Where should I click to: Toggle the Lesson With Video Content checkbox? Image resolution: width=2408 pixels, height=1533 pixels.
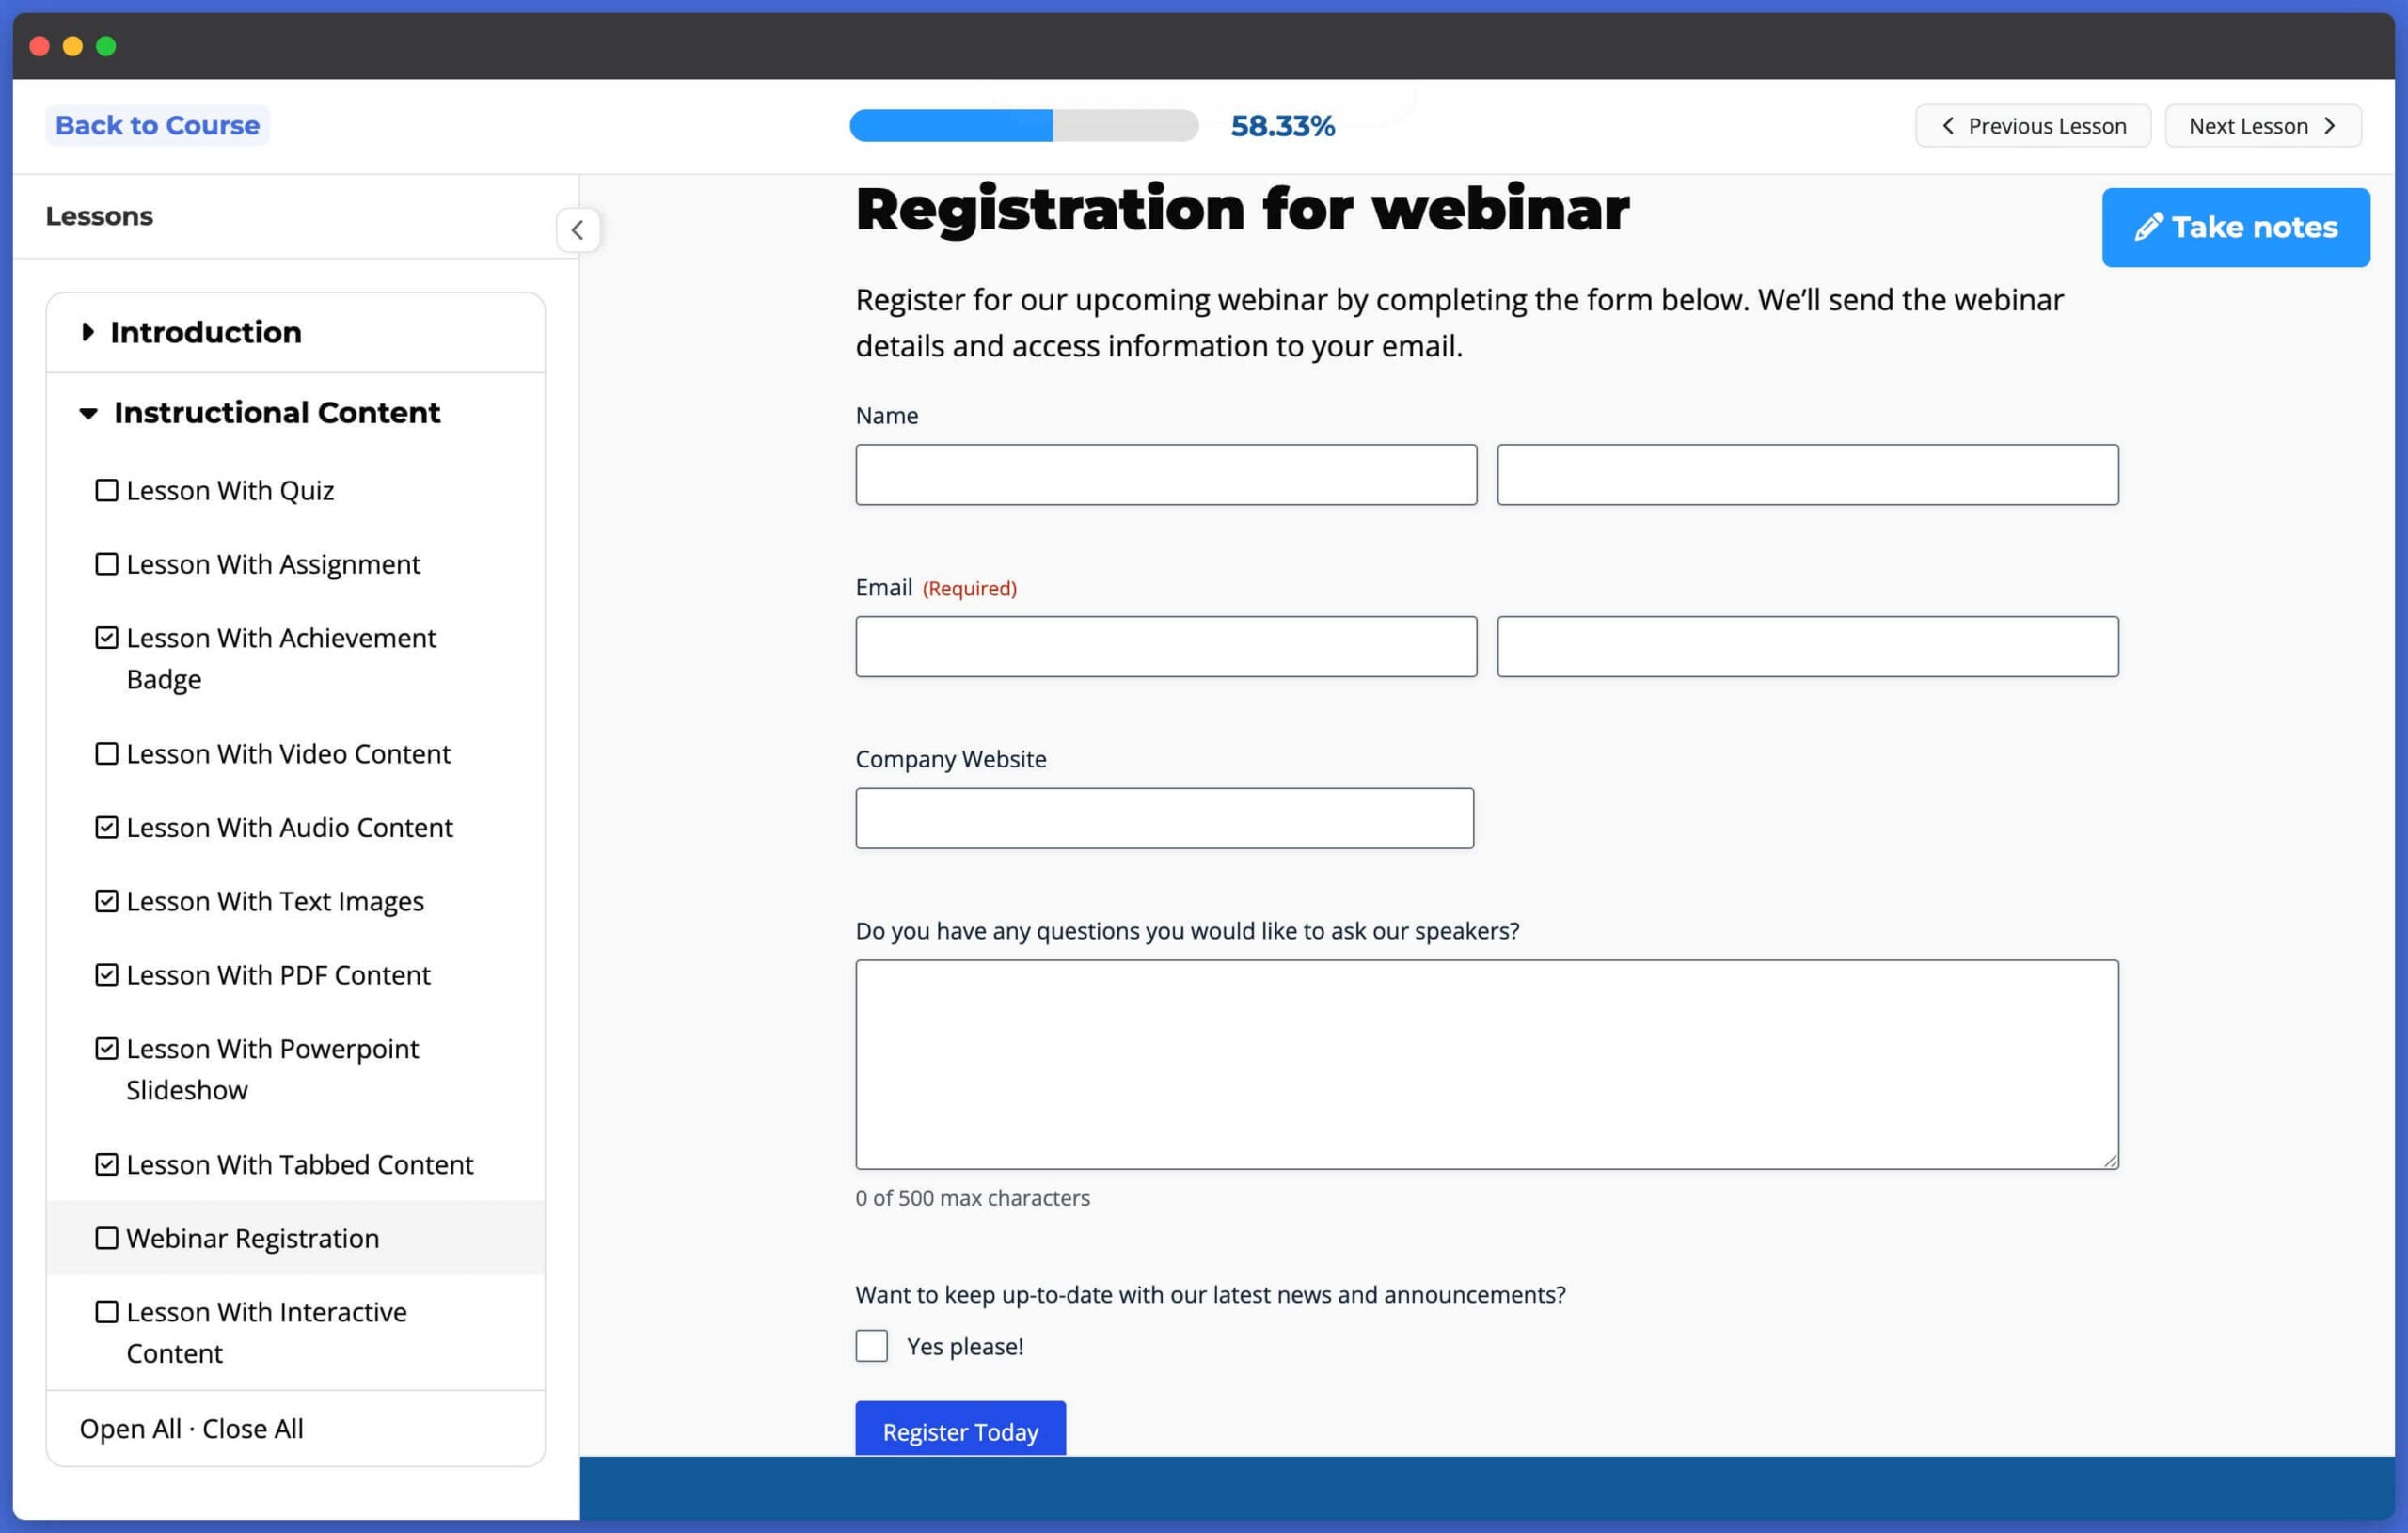click(x=106, y=753)
